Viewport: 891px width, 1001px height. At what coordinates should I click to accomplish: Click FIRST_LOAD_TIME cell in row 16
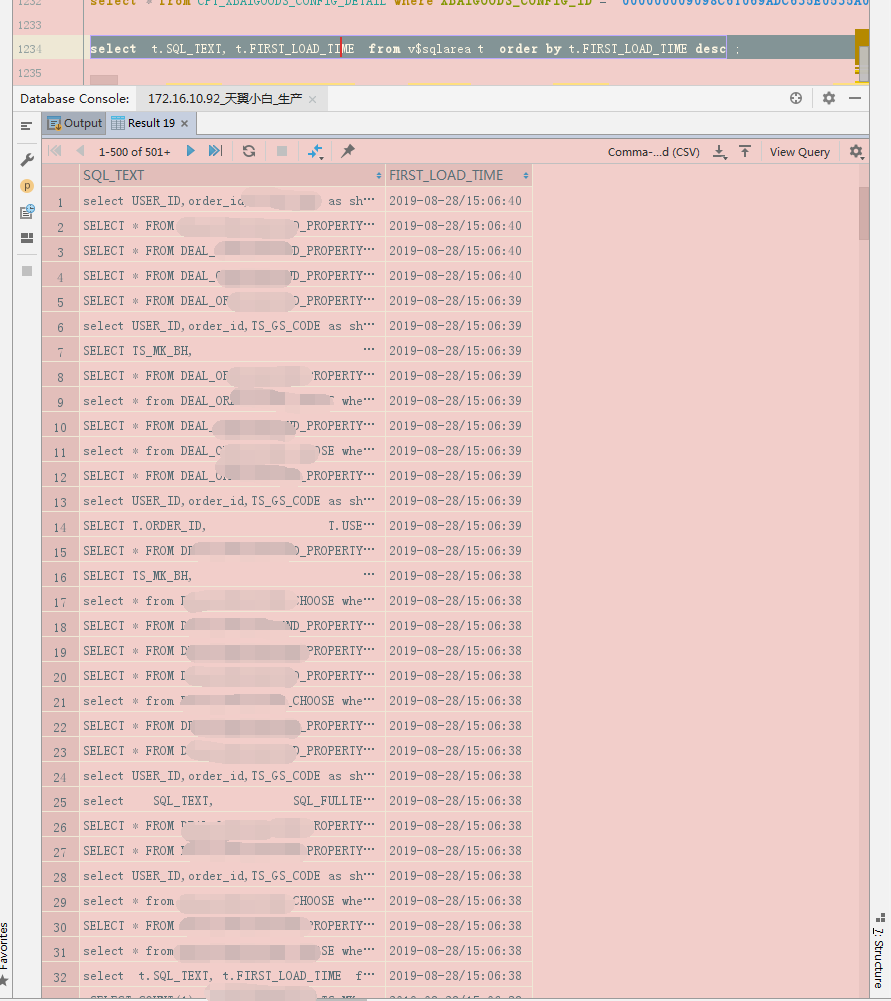click(458, 576)
